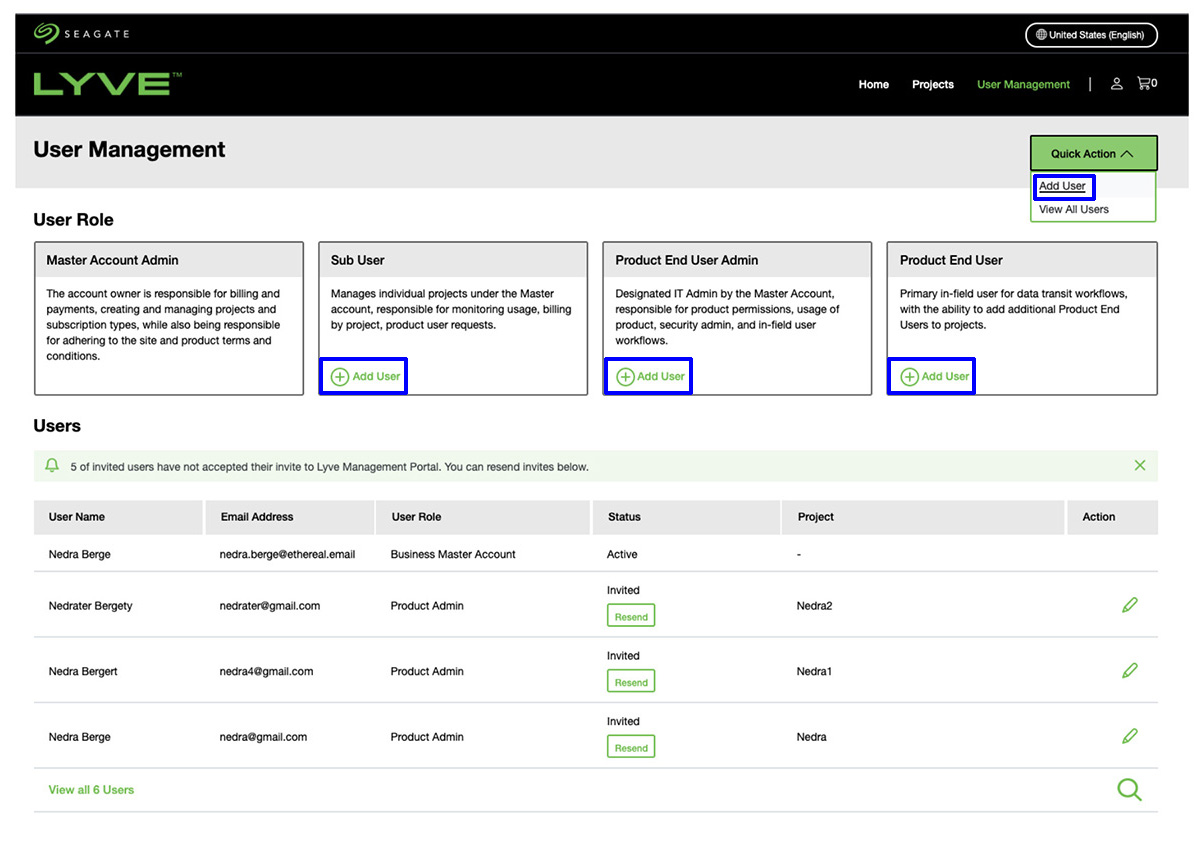Click user name Nedra Bergert
The width and height of the screenshot is (1200, 844).
pos(83,672)
